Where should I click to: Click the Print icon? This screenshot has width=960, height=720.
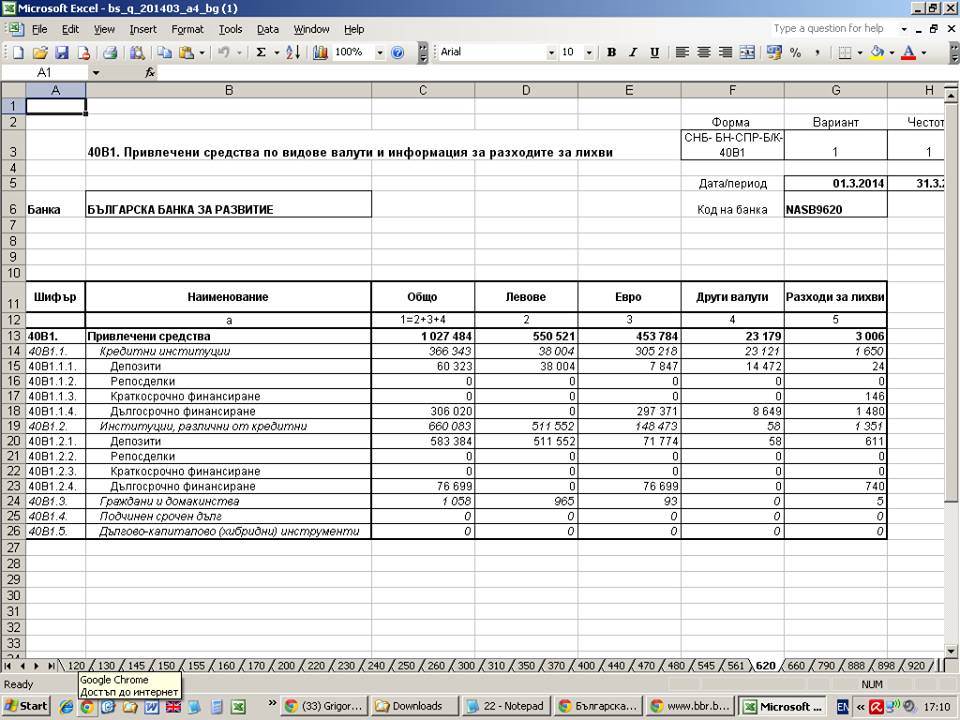coord(110,52)
